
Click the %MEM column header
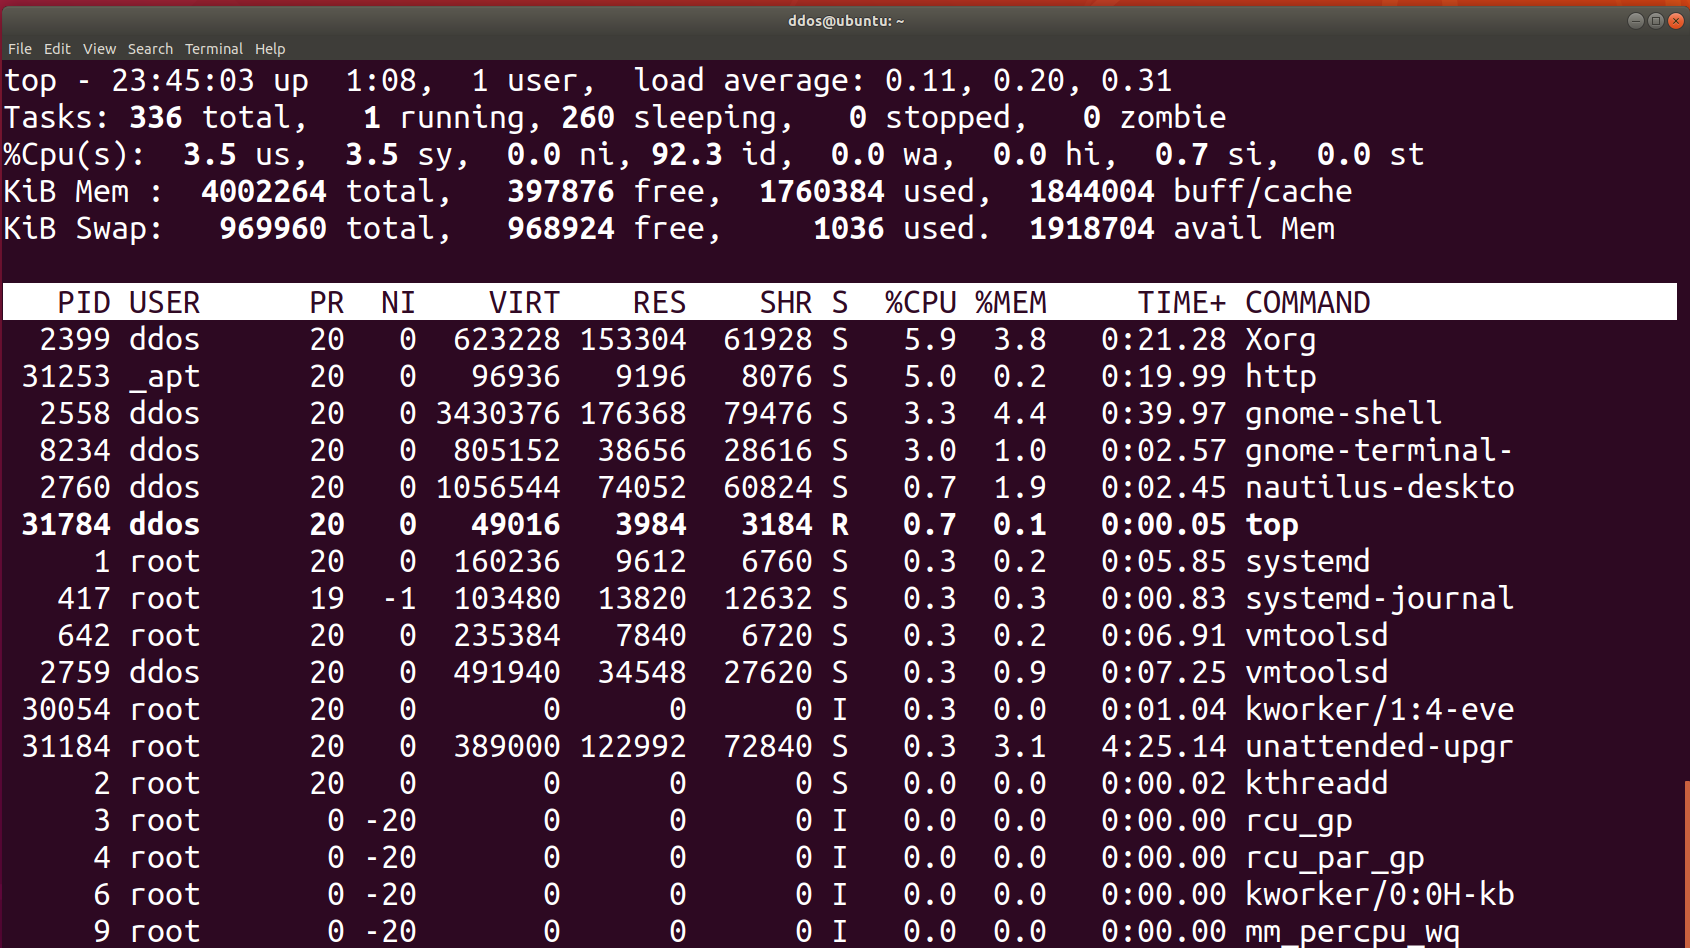(1011, 302)
